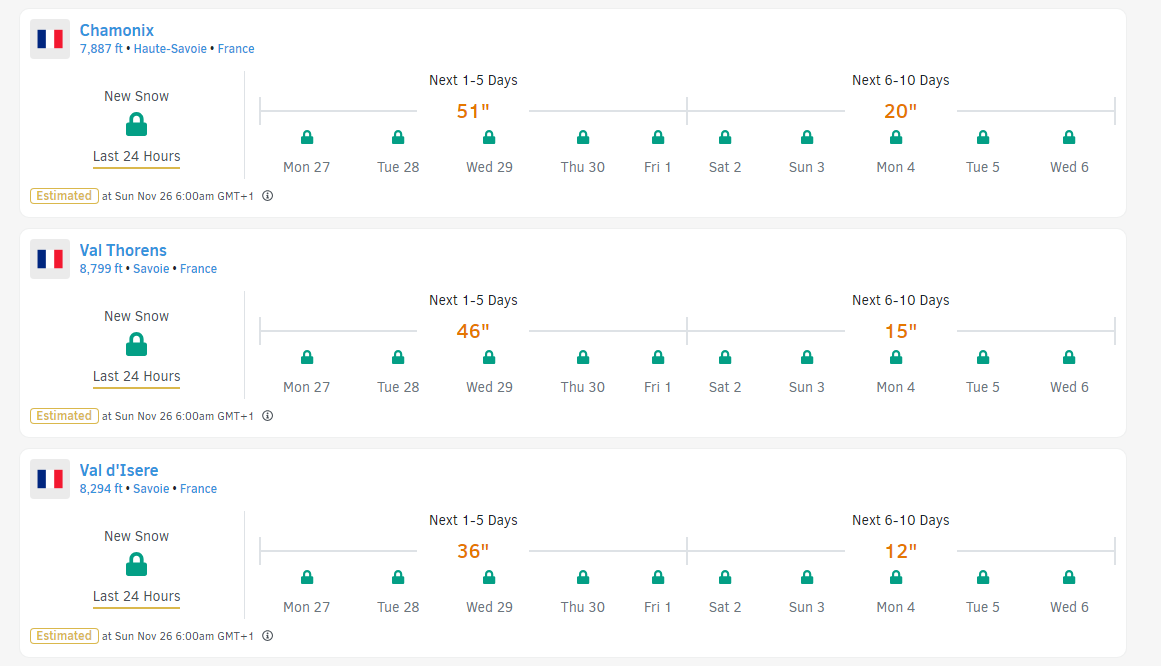This screenshot has width=1161, height=666.
Task: Click lock icon above Wed 6 for Chamonix
Action: (1069, 137)
